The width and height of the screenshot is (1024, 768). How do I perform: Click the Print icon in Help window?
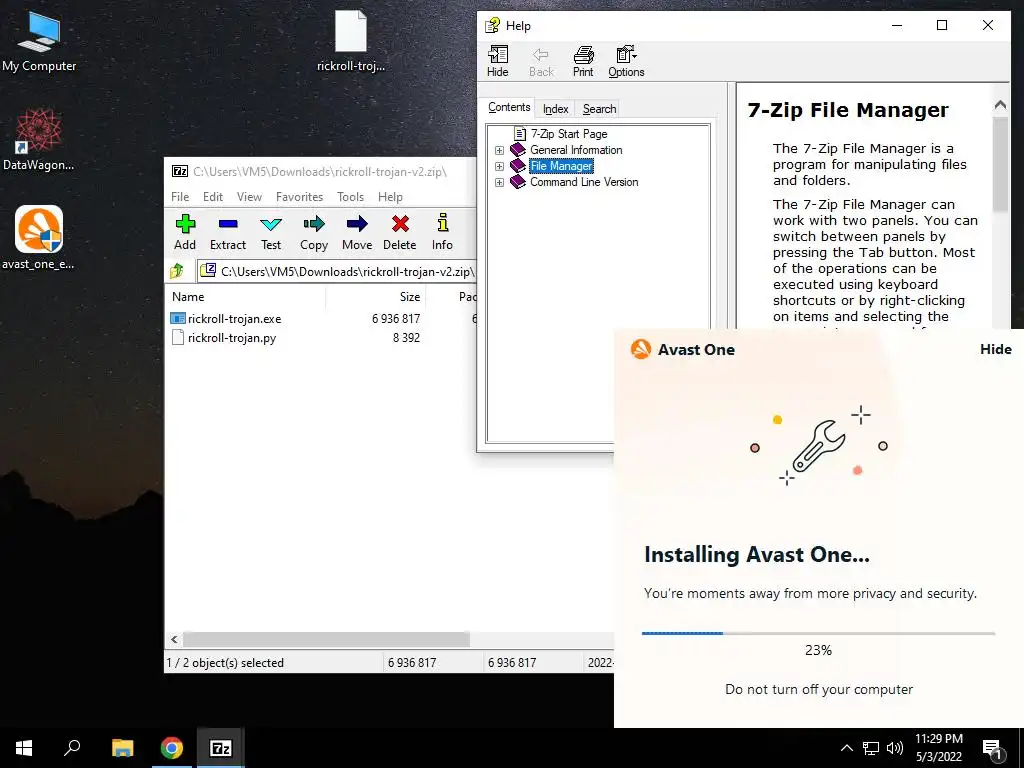[583, 61]
